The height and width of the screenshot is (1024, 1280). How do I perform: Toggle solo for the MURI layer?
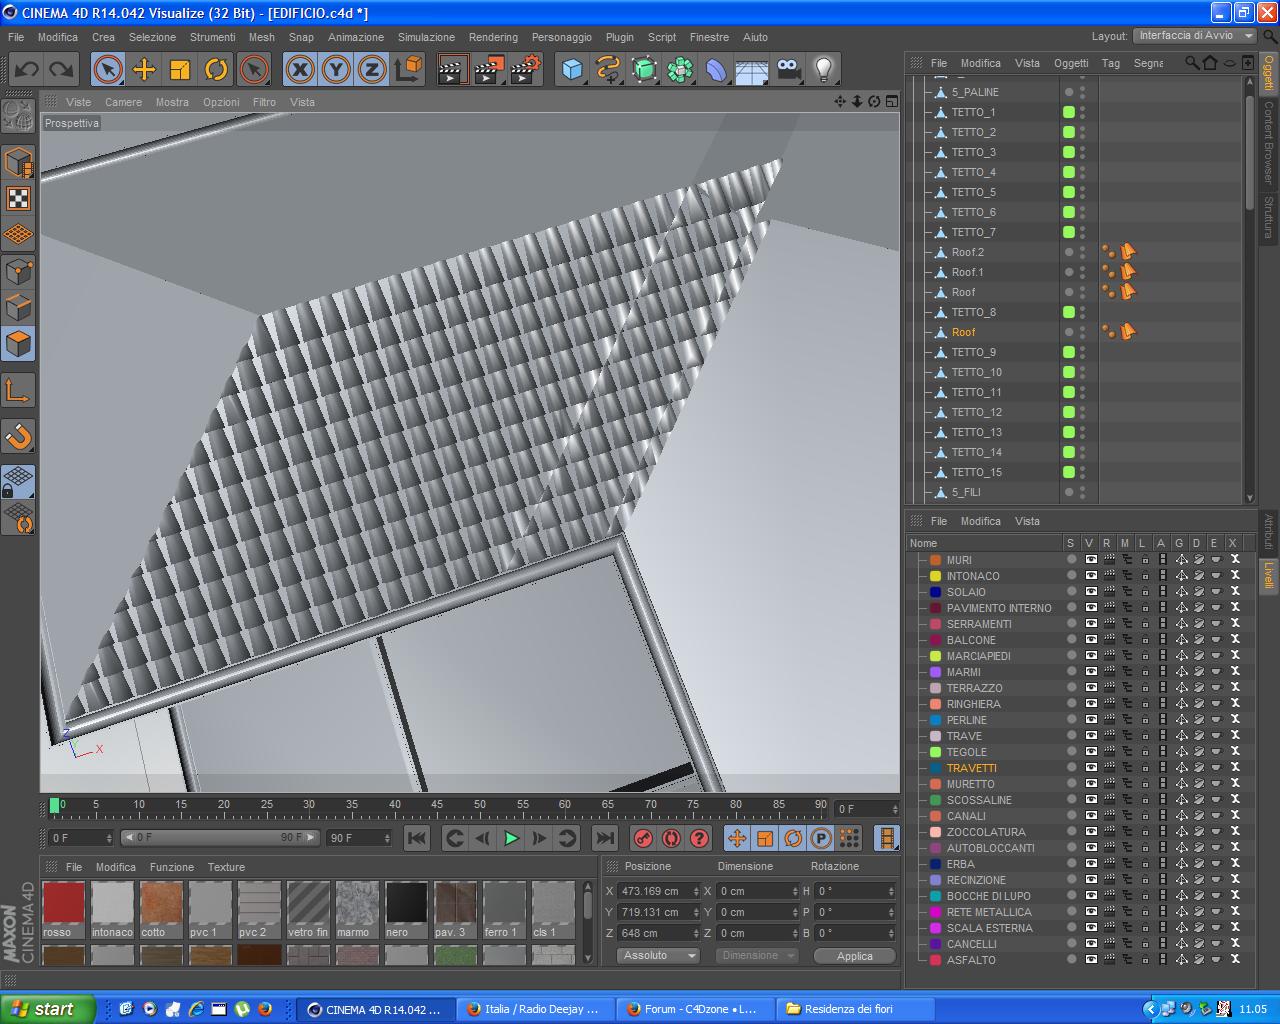[1072, 560]
